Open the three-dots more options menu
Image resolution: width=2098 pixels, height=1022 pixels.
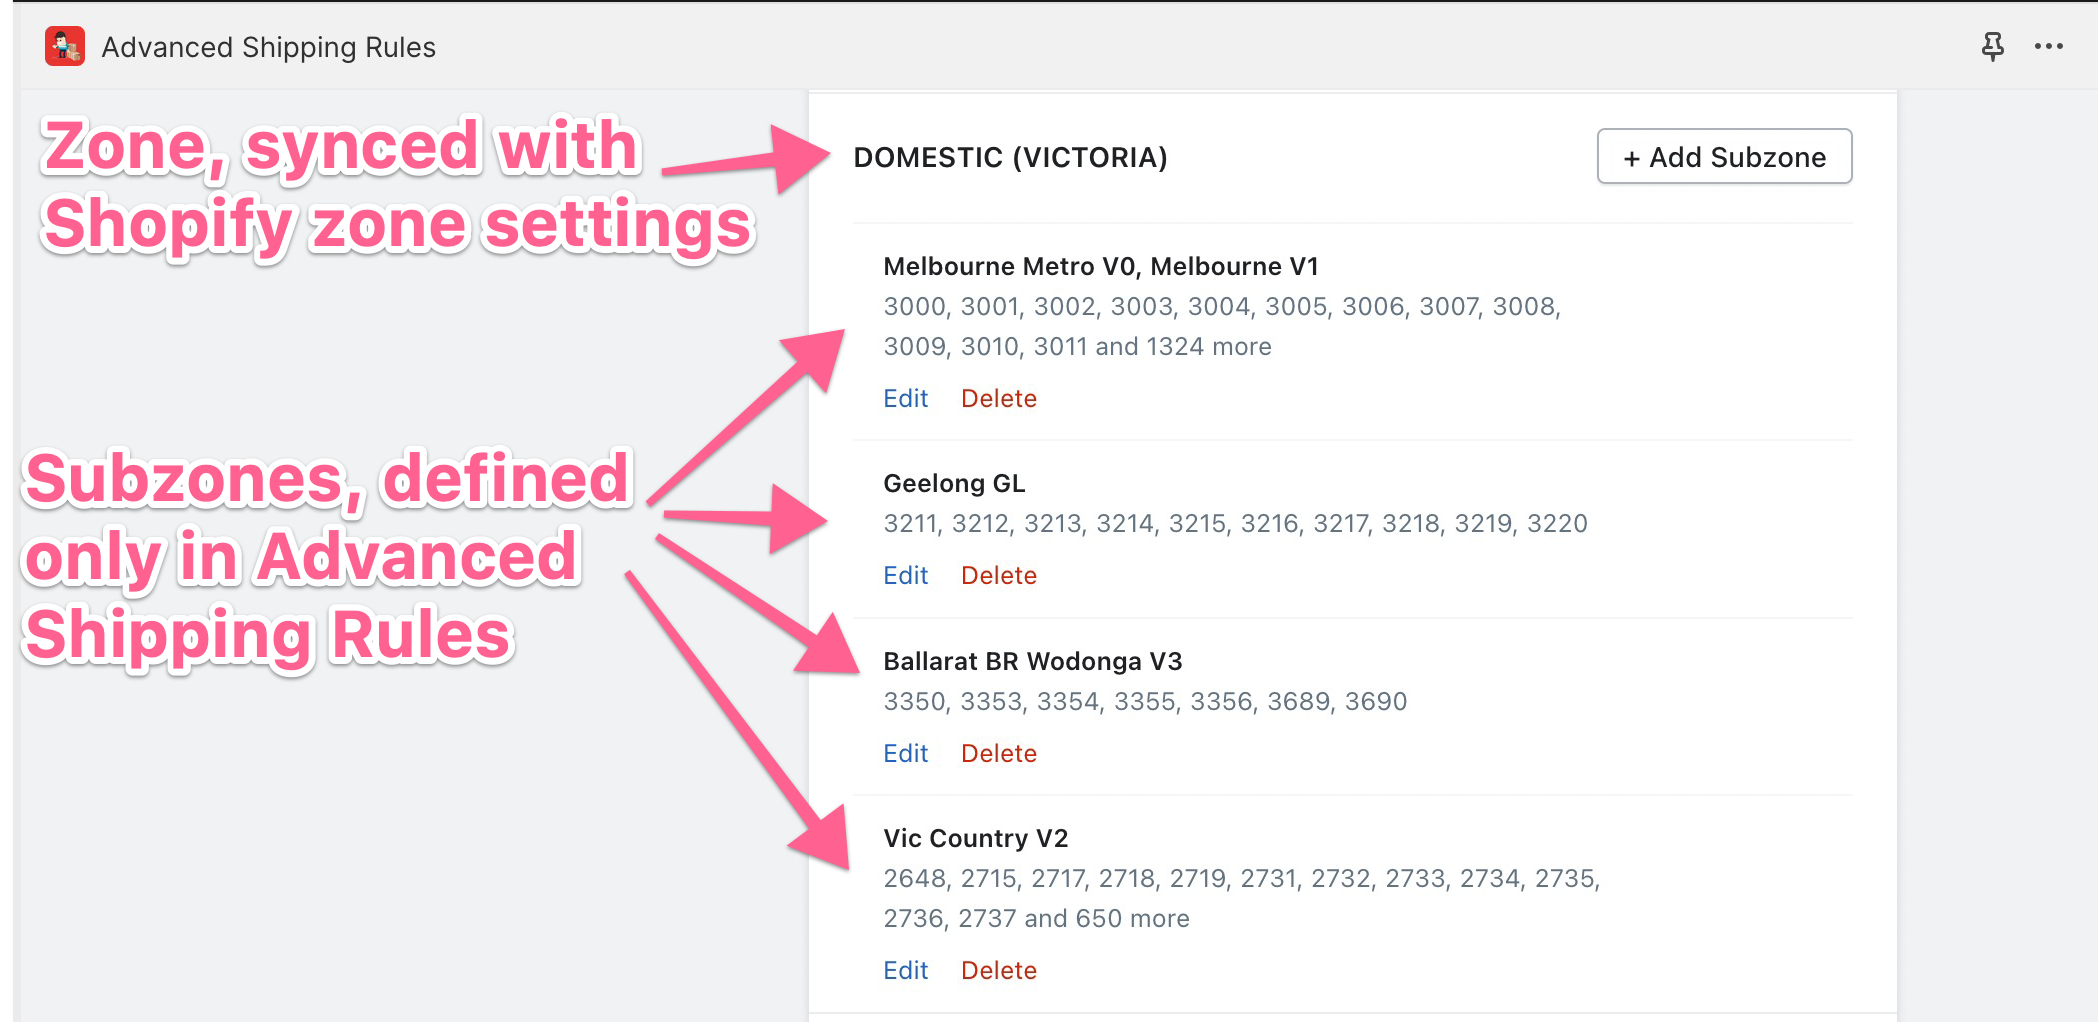[x=2048, y=47]
